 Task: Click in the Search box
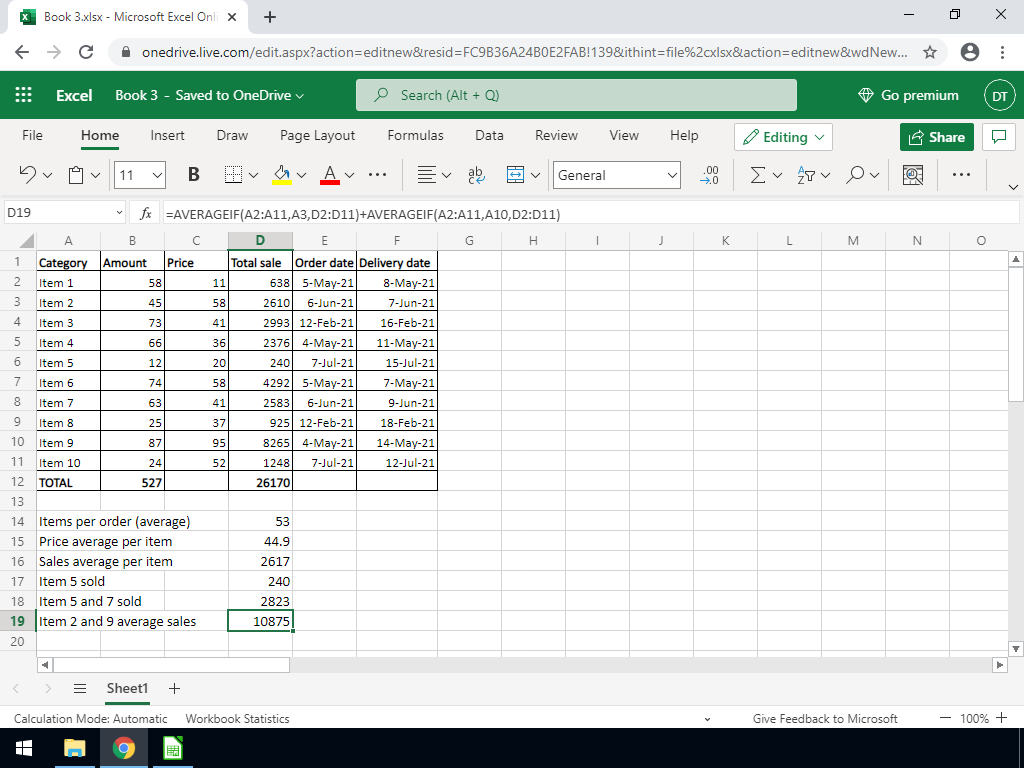point(576,95)
